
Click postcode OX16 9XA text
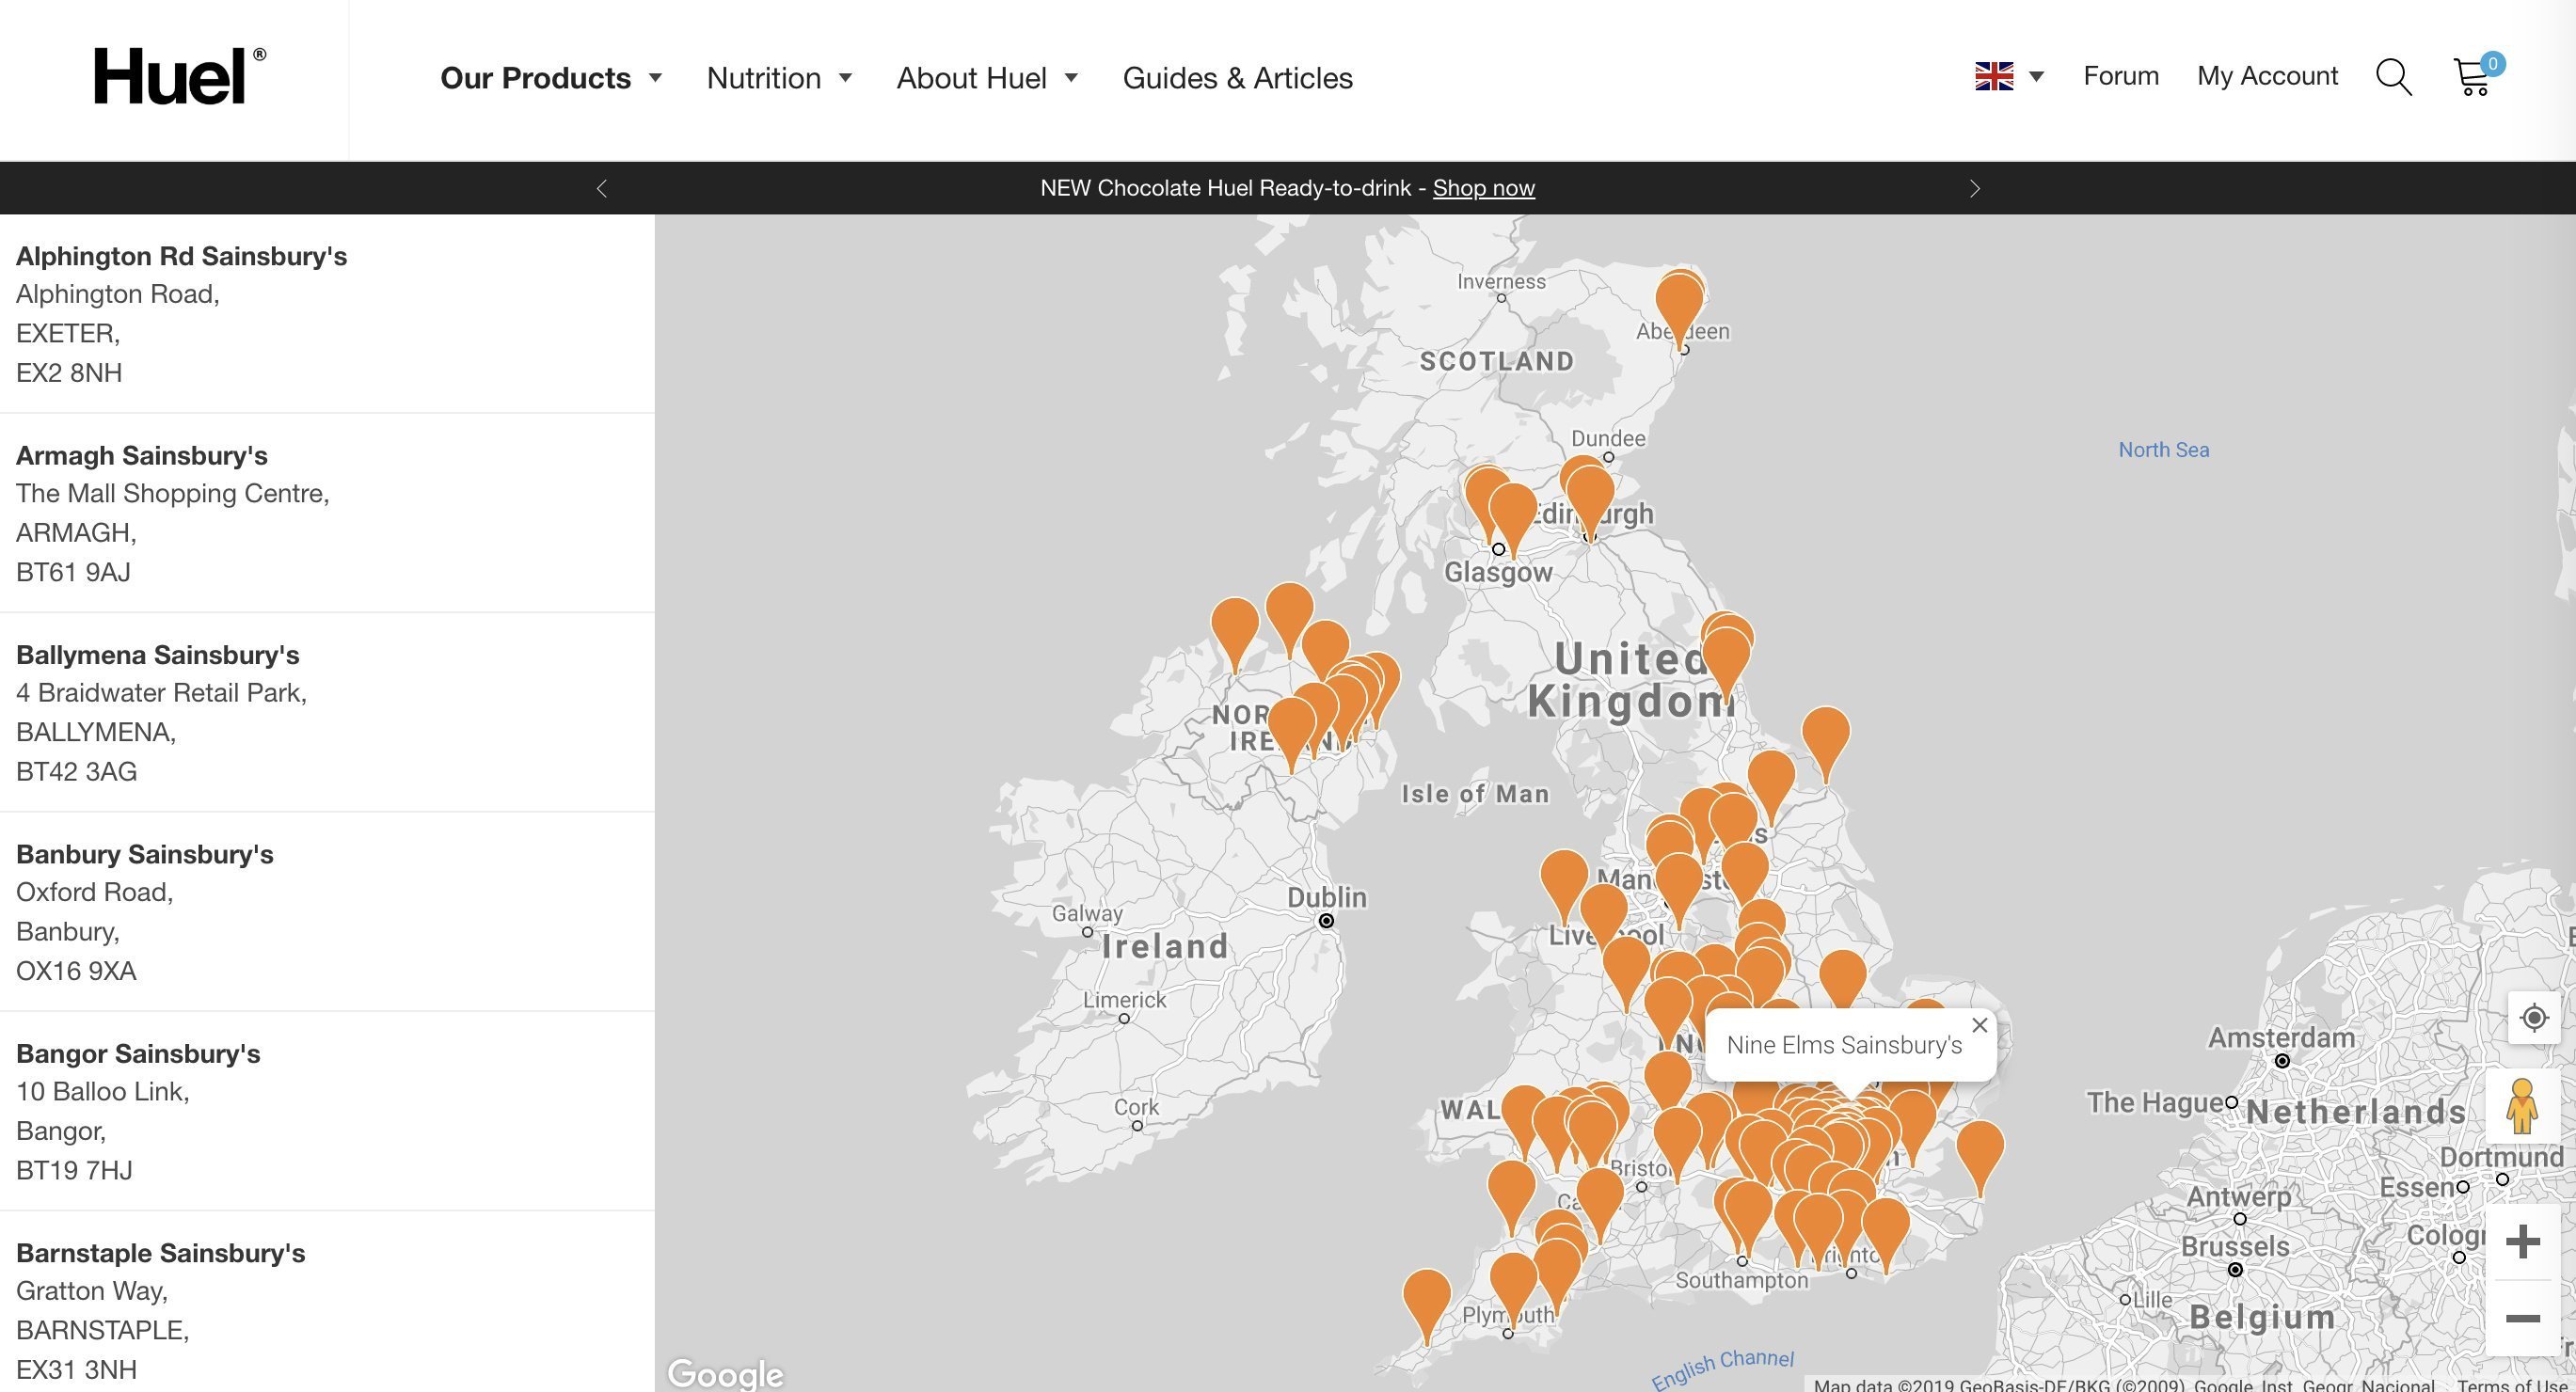76,971
